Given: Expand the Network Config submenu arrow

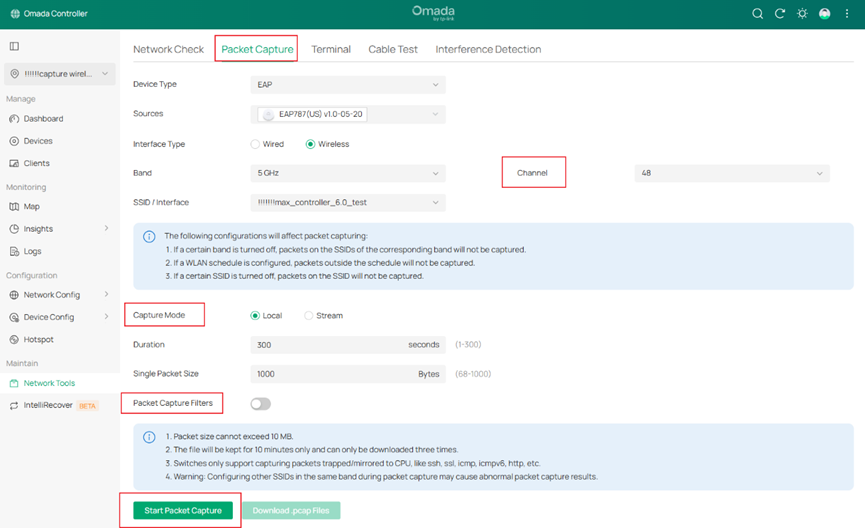Looking at the screenshot, I should tap(106, 295).
